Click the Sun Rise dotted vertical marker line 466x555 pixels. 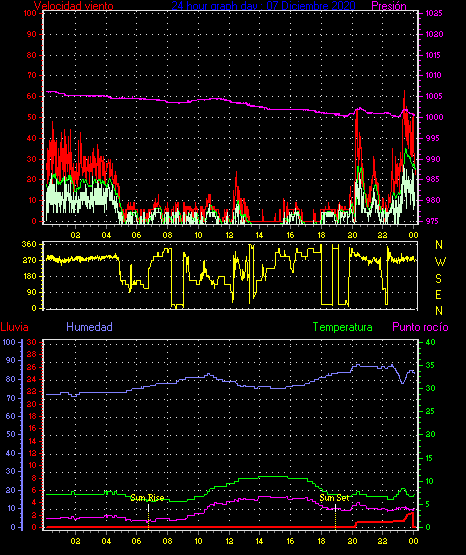click(x=149, y=517)
